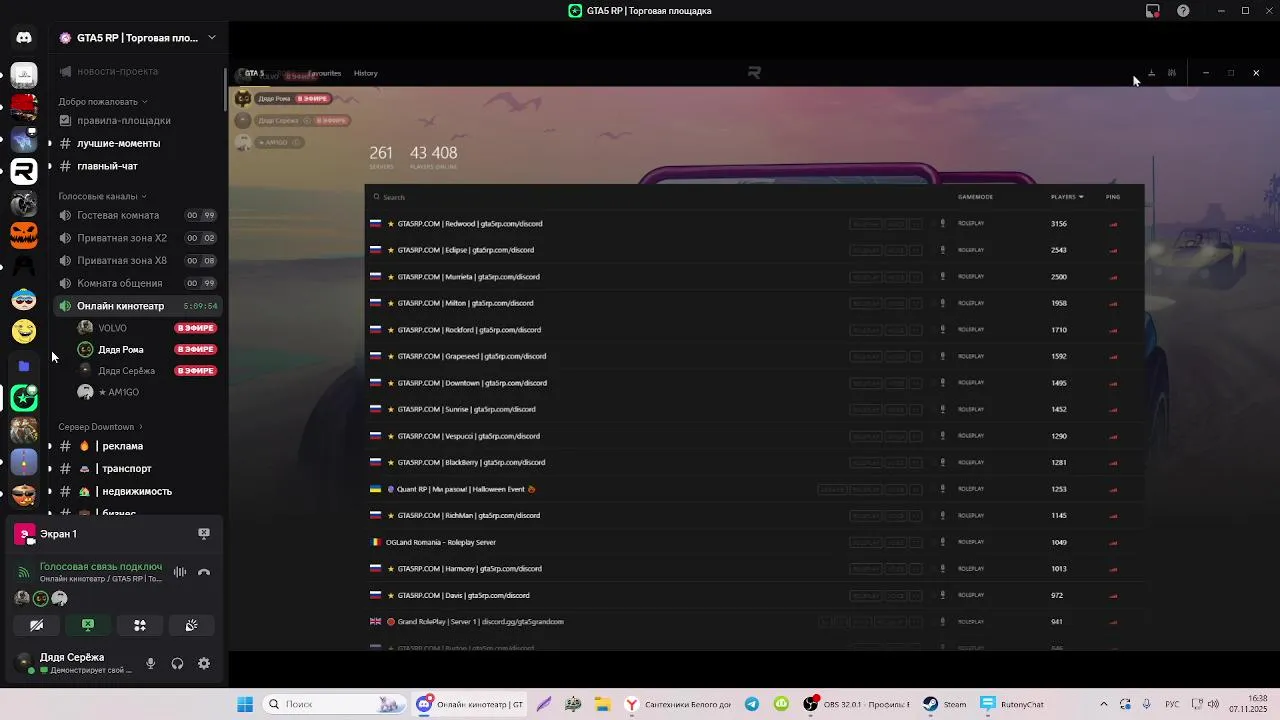Open RutonyChat from the taskbar
This screenshot has height=720, width=1280.
click(x=1013, y=704)
